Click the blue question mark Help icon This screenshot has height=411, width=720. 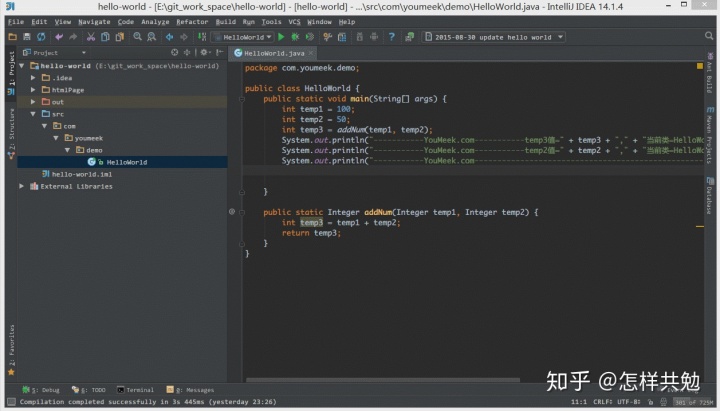click(392, 37)
